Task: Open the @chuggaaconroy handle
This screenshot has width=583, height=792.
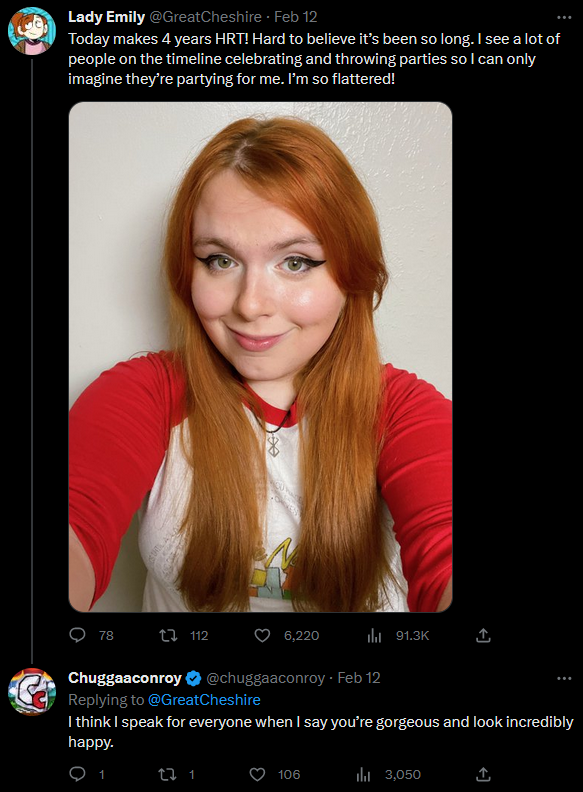Action: tap(265, 678)
